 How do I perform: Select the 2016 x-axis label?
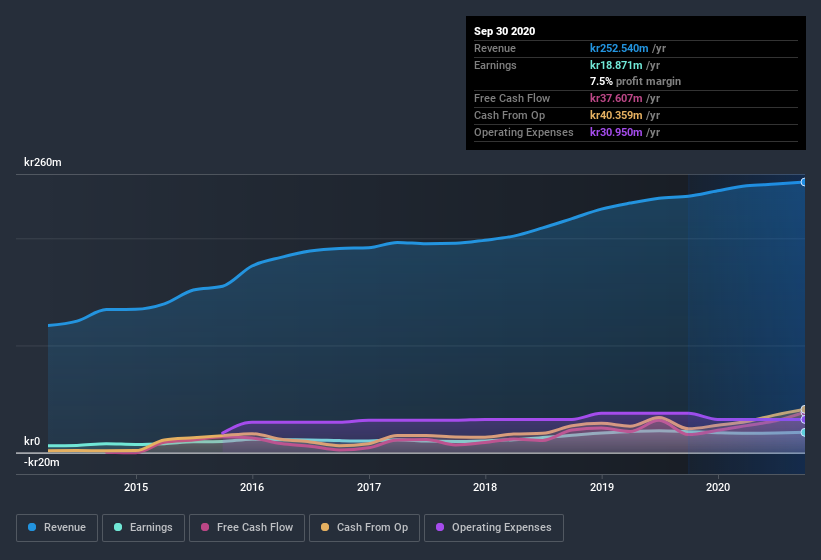click(252, 487)
